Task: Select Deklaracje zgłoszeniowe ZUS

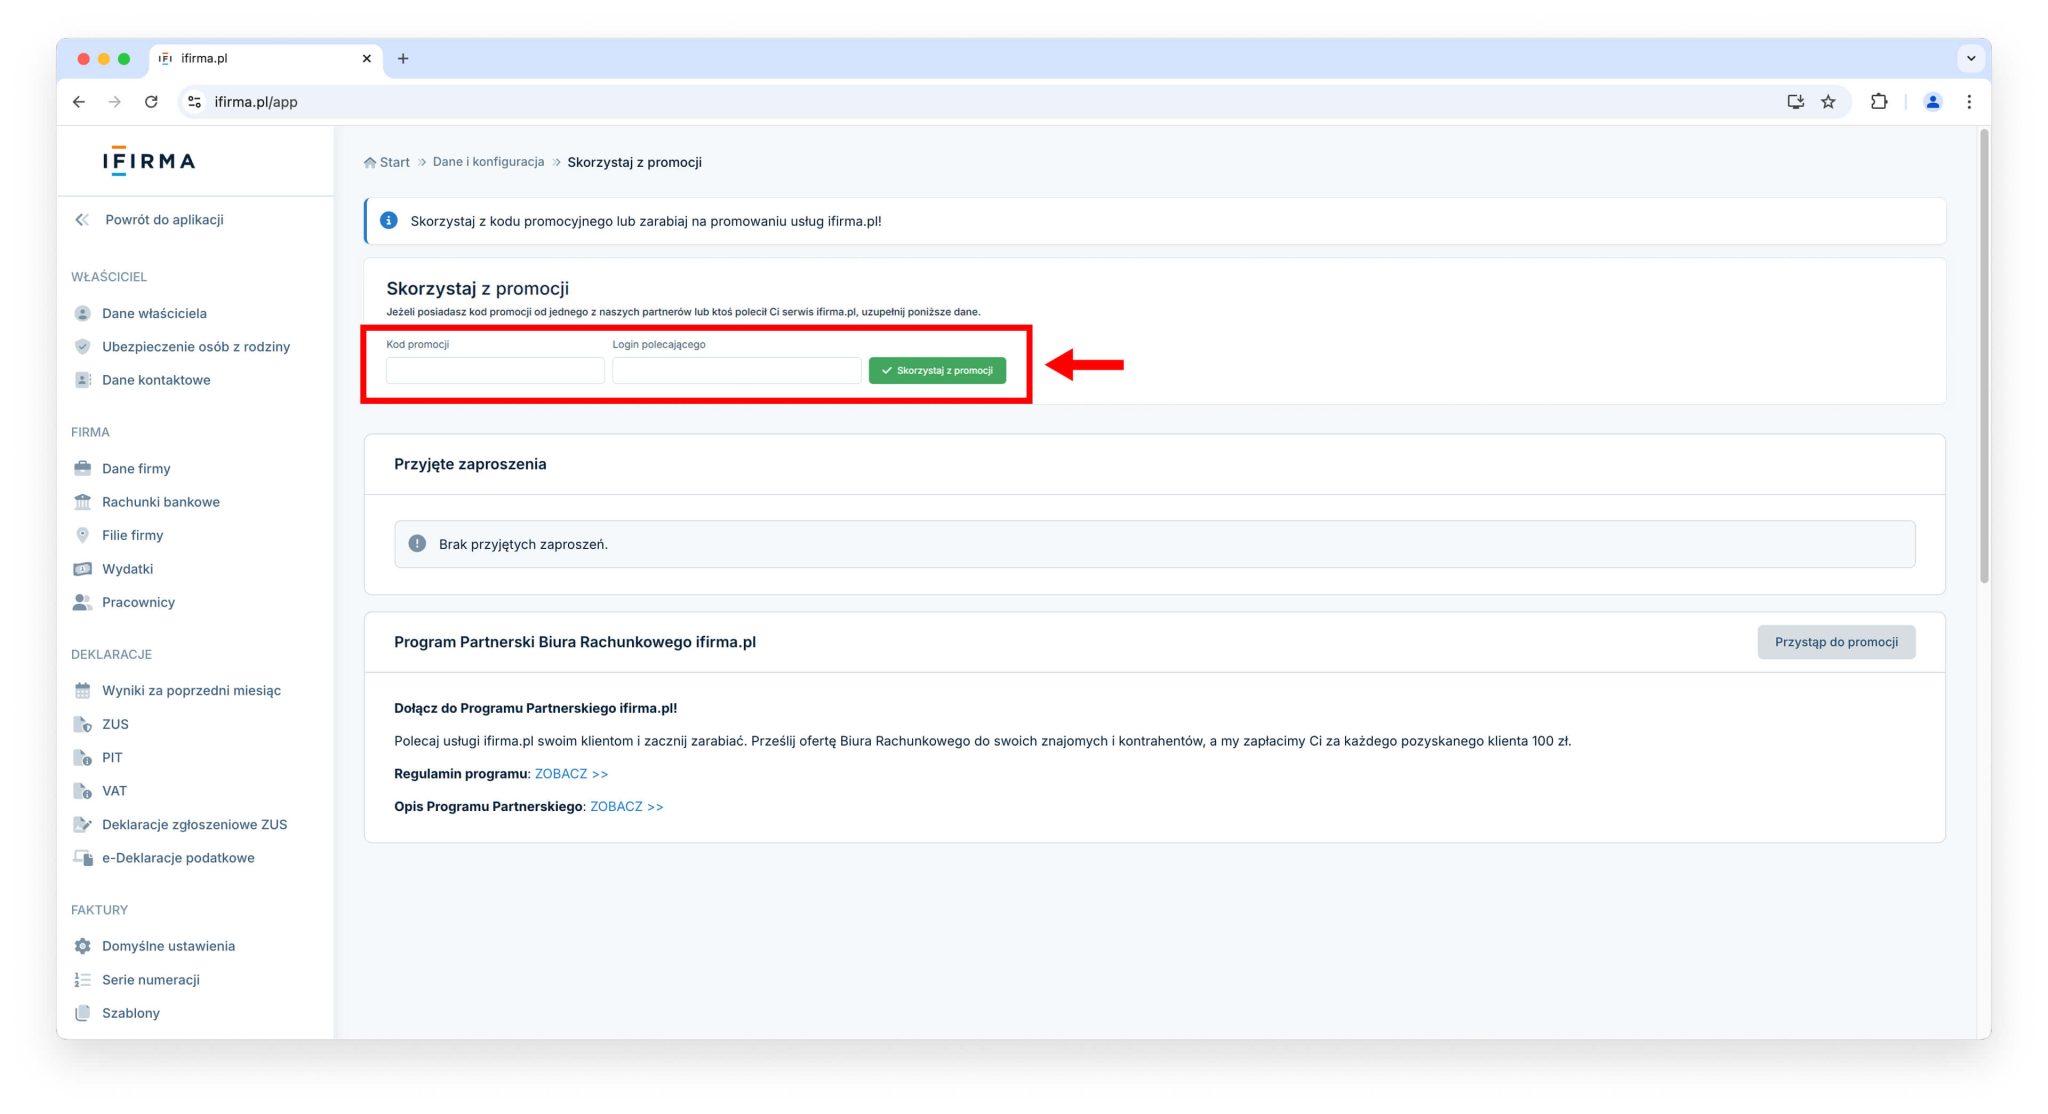Action: [194, 824]
